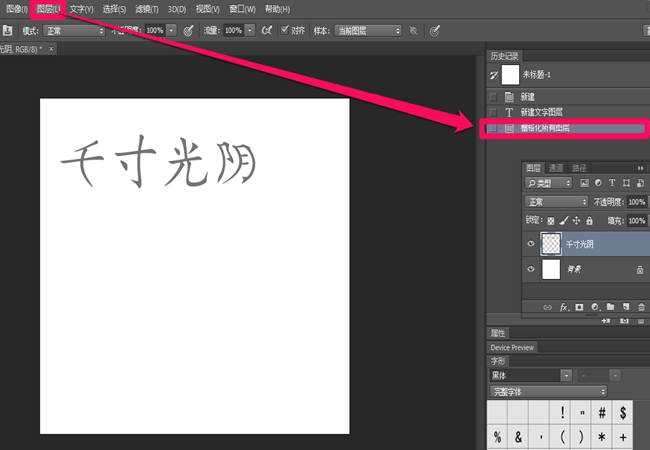Open the Clone Stamp tool preset picker
This screenshot has width=650, height=450.
coord(7,30)
